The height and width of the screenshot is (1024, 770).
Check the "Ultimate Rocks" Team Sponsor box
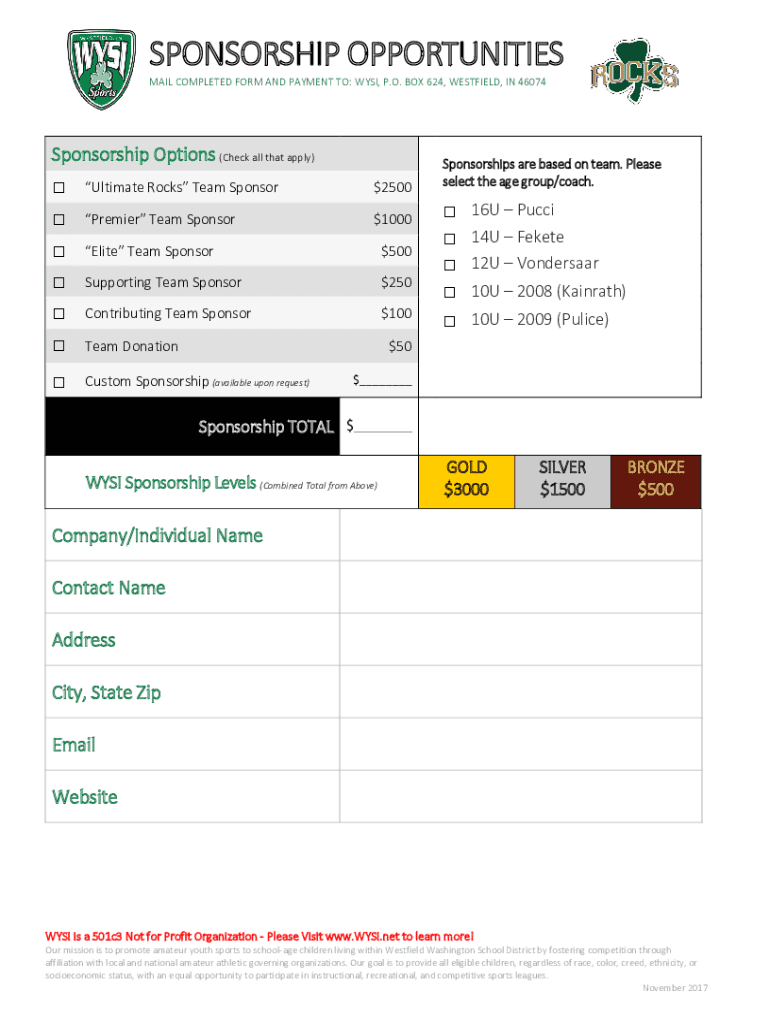(60, 188)
